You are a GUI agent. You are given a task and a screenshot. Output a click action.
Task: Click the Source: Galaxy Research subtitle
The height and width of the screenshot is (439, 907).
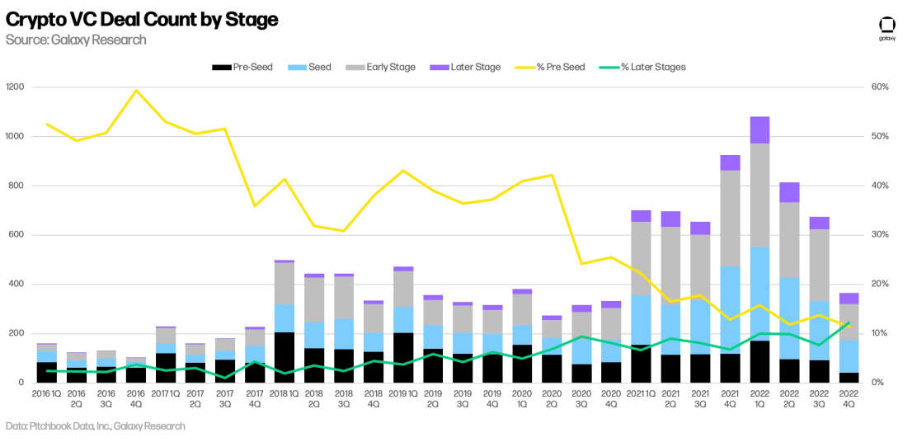(x=76, y=40)
